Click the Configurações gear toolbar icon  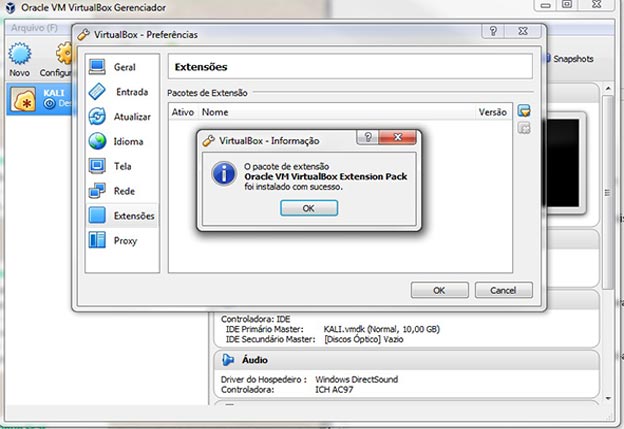pos(63,54)
